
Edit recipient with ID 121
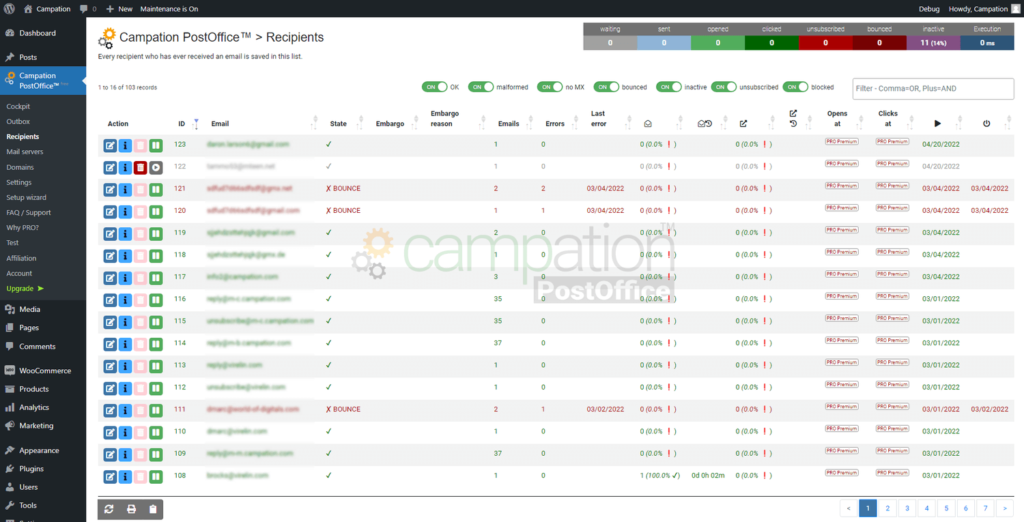click(110, 190)
